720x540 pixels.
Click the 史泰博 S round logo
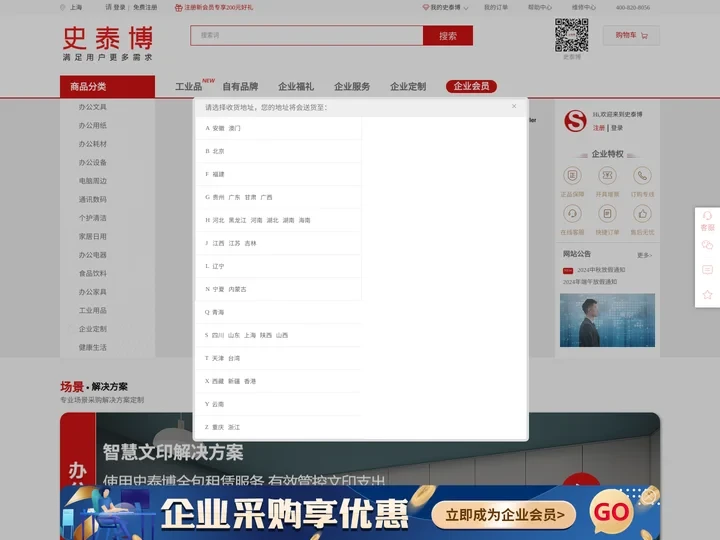tap(575, 121)
